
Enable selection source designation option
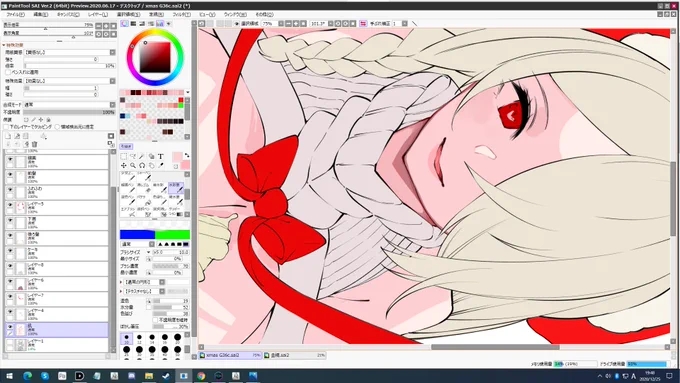(x=57, y=127)
